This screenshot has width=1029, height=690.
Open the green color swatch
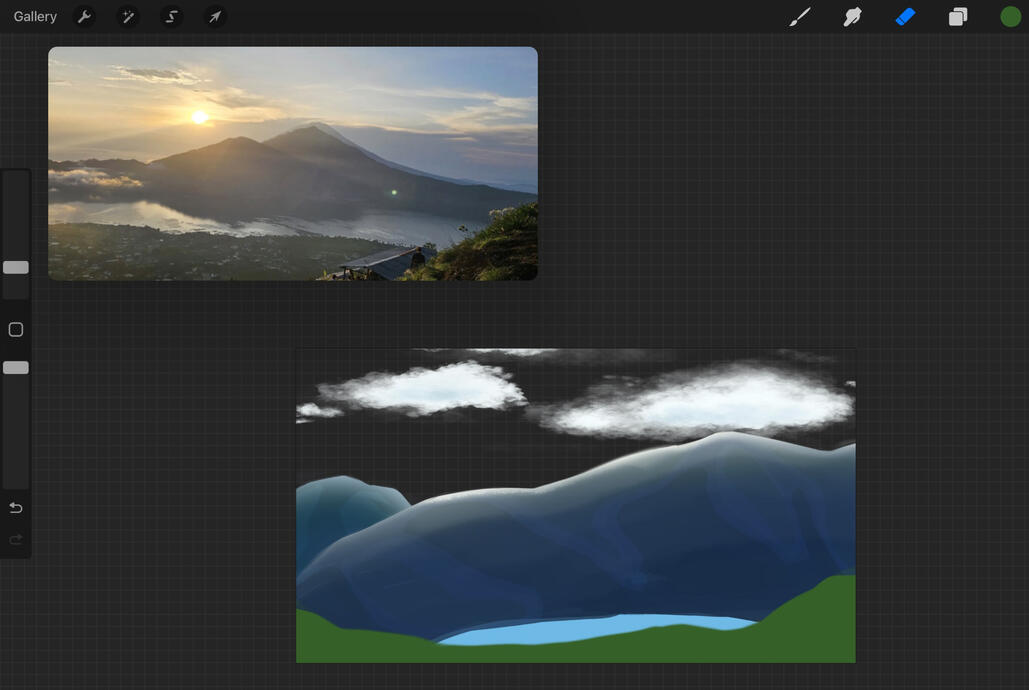coord(1010,17)
